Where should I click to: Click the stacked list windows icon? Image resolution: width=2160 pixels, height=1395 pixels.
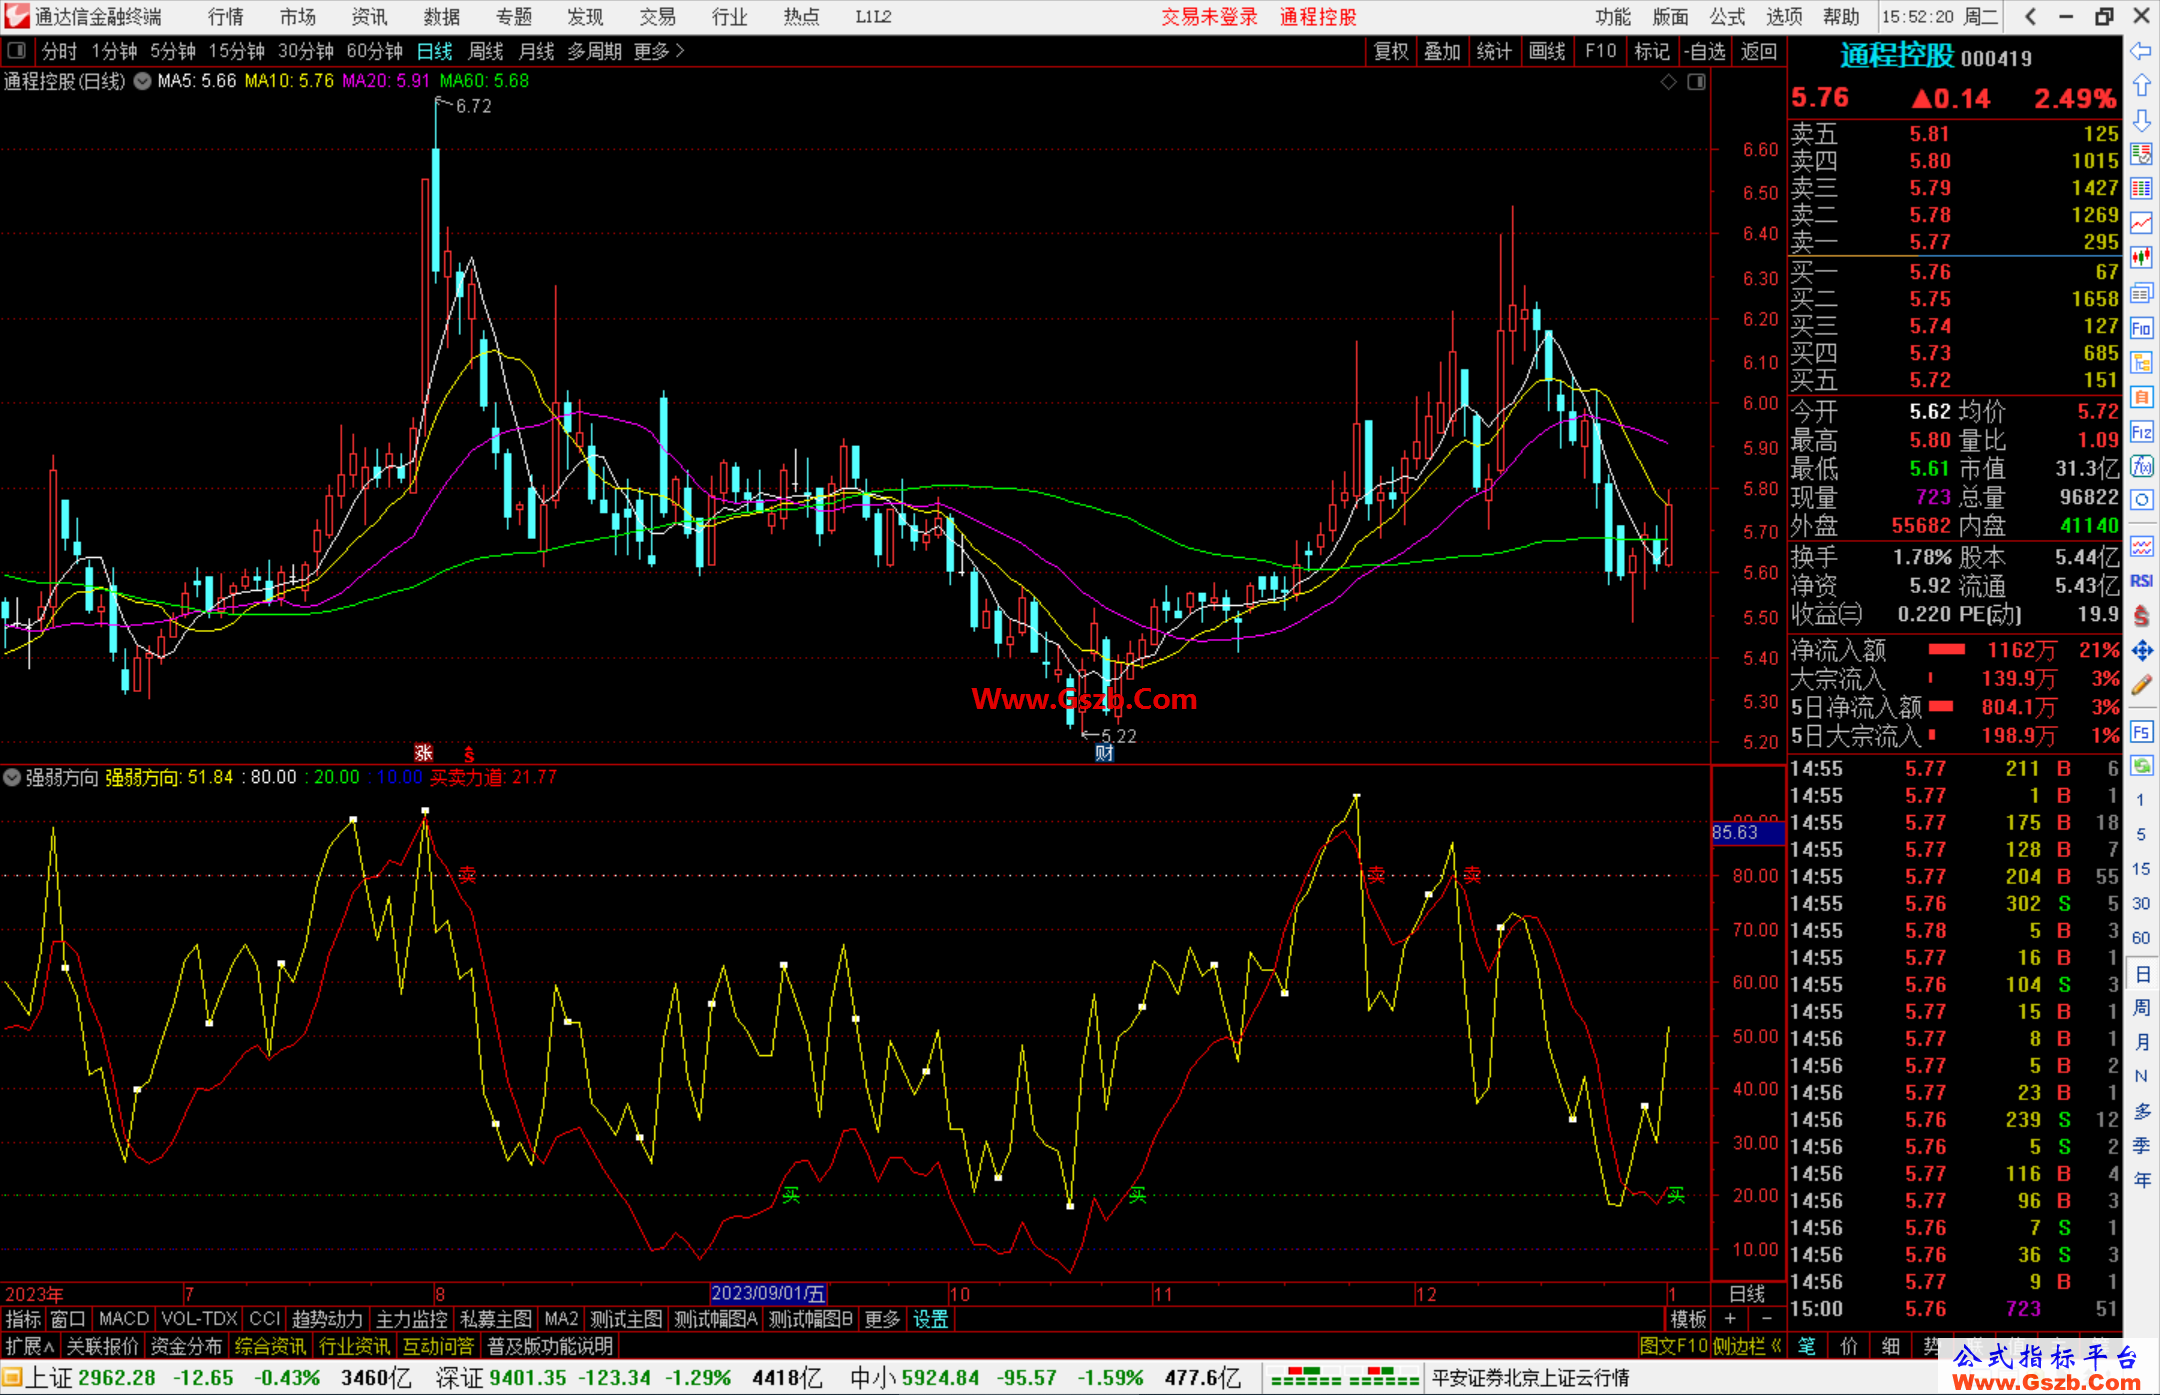click(2141, 293)
